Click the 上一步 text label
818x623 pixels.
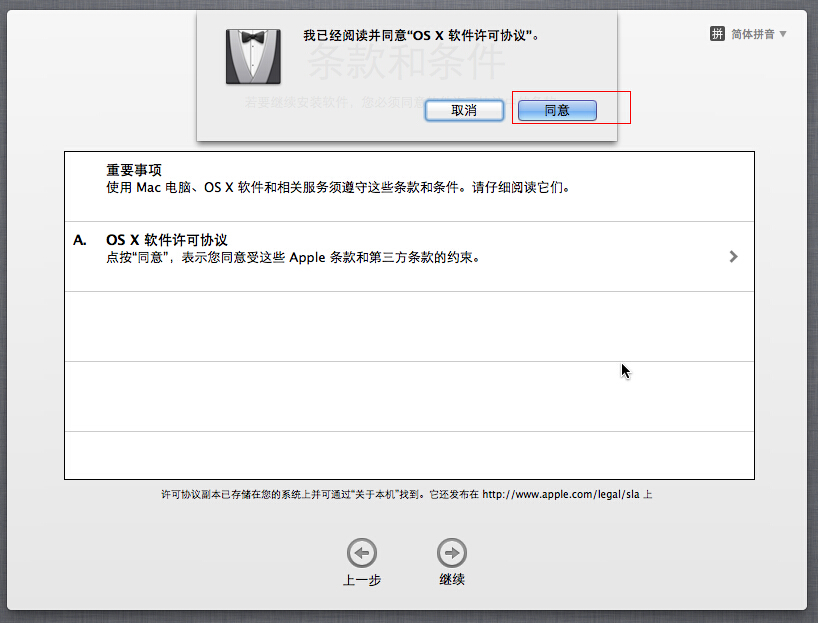coord(362,580)
